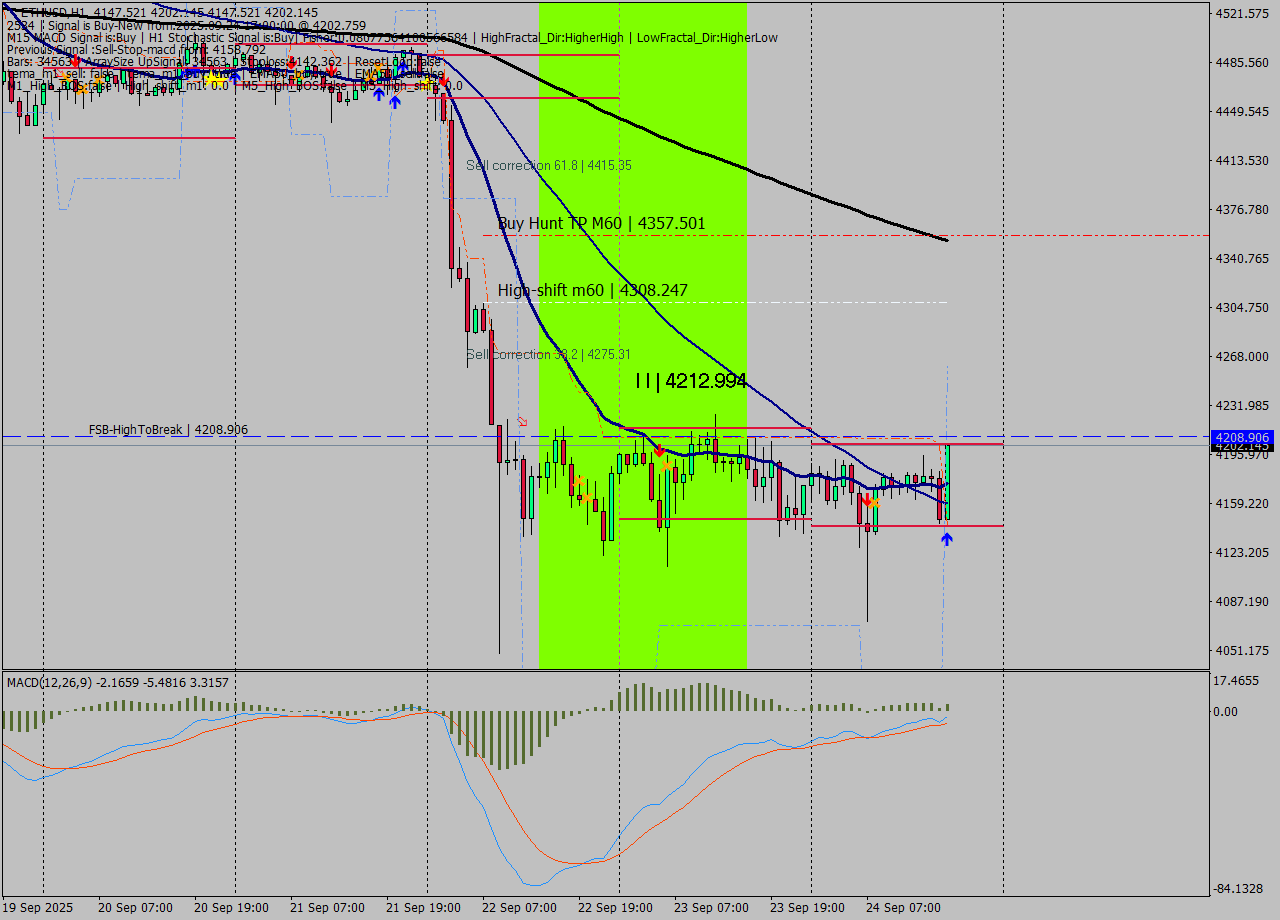Select the small red outlined arrow near FSB-HighToBreak line
Image resolution: width=1280 pixels, height=920 pixels.
click(x=522, y=421)
